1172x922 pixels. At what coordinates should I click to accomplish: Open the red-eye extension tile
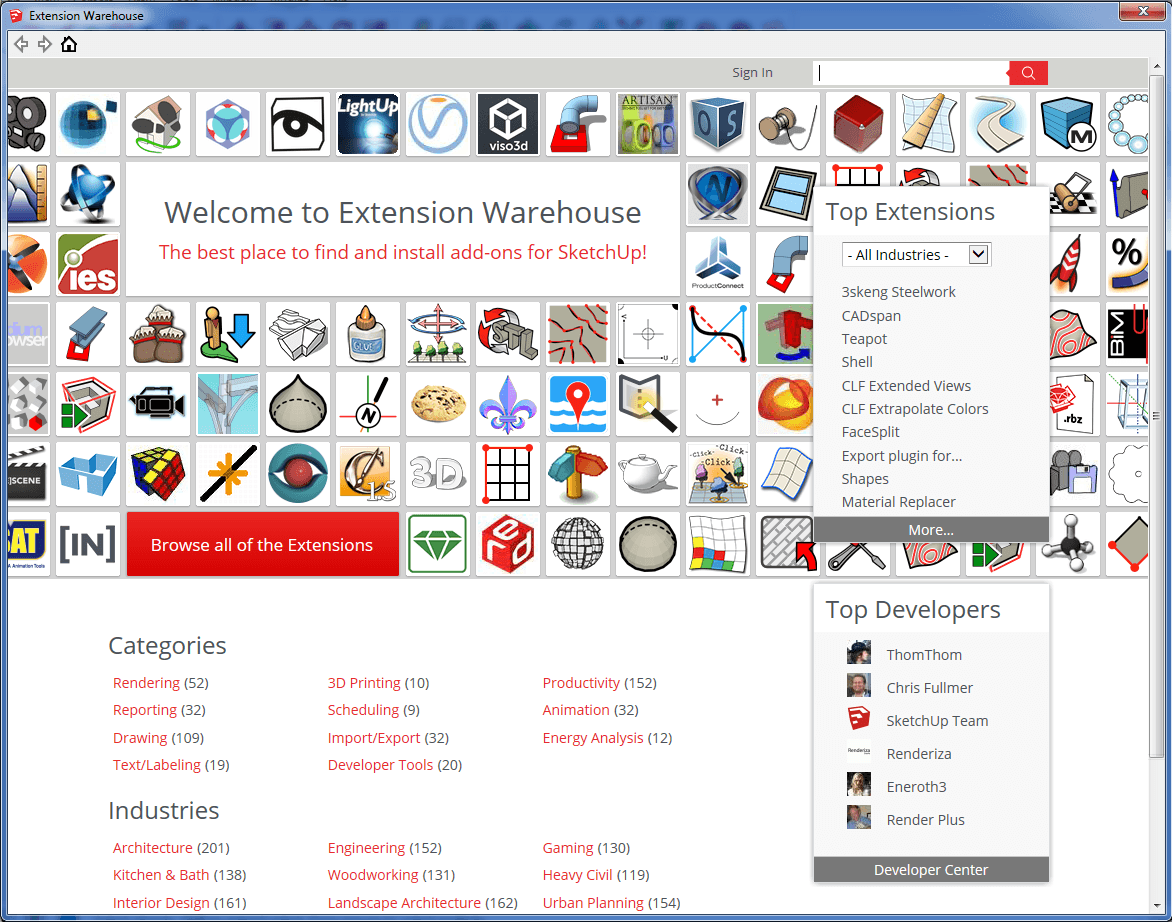[x=297, y=474]
